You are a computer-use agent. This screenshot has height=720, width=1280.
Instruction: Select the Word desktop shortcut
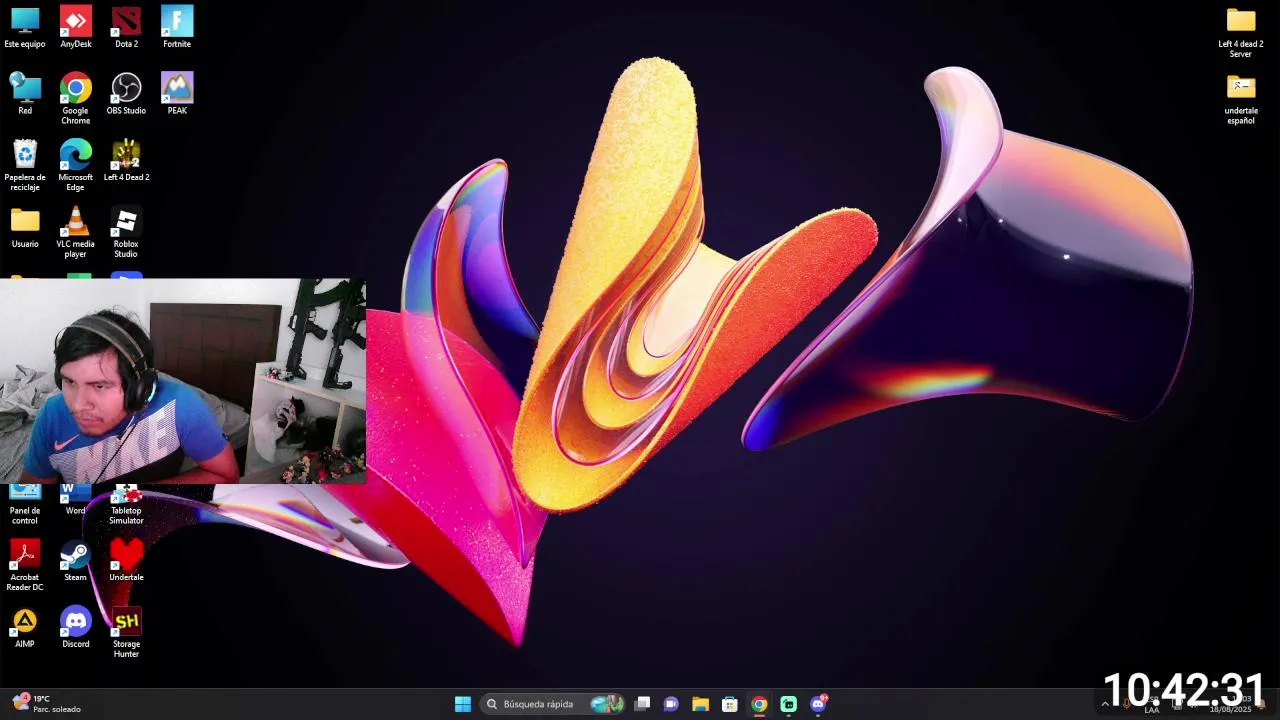click(x=76, y=501)
